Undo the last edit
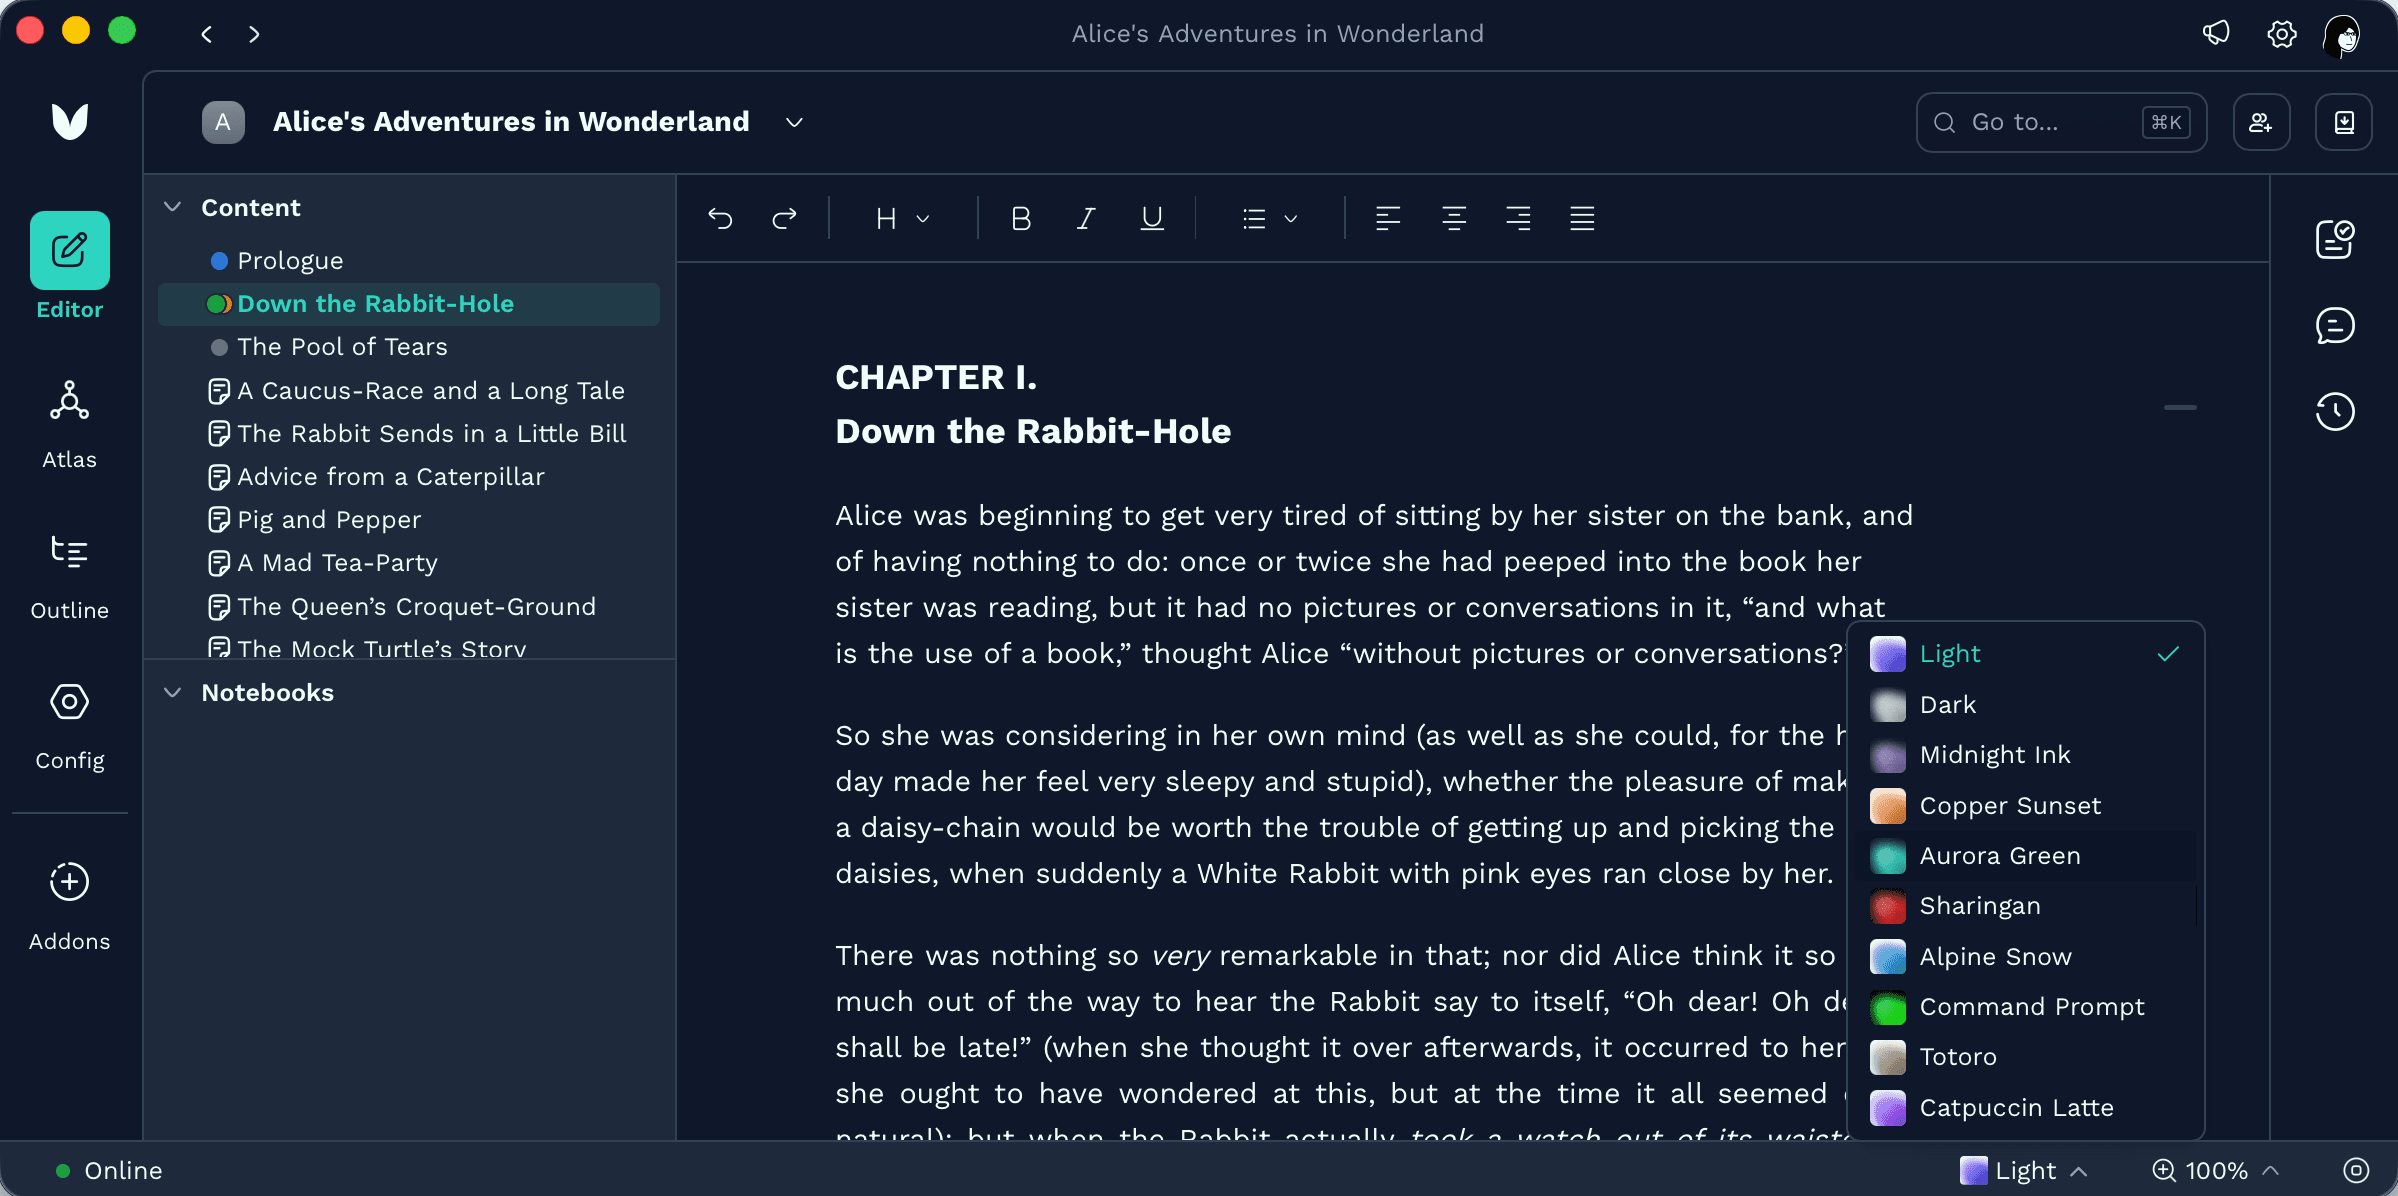 [720, 218]
